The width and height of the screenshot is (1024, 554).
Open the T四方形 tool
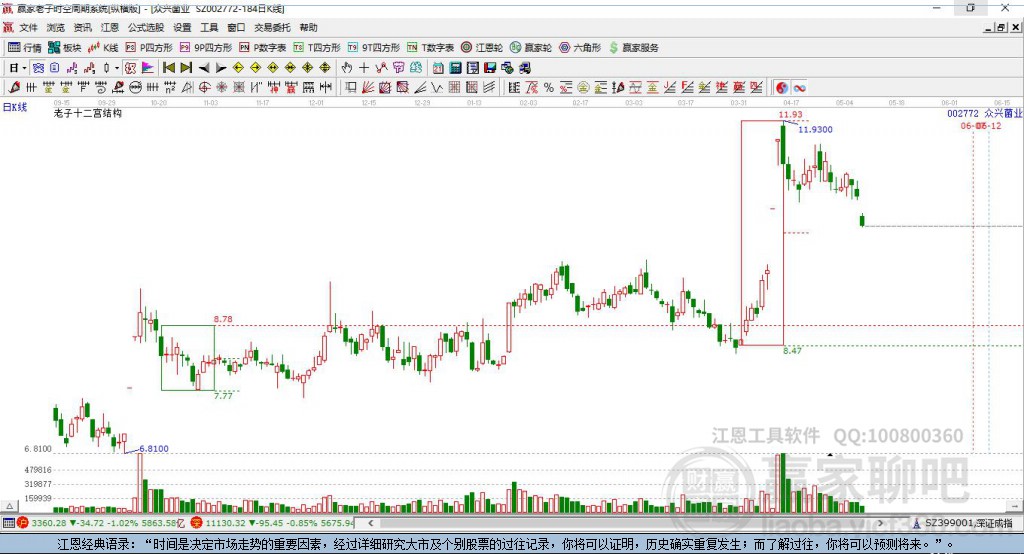[317, 48]
